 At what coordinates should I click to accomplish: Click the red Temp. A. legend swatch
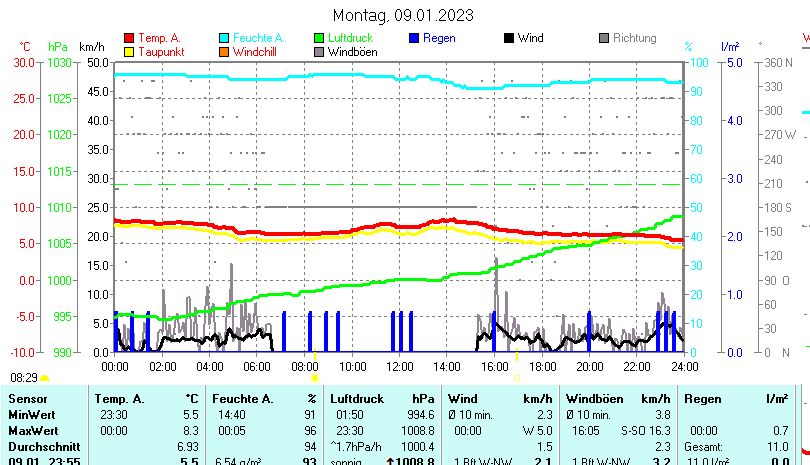(x=128, y=38)
